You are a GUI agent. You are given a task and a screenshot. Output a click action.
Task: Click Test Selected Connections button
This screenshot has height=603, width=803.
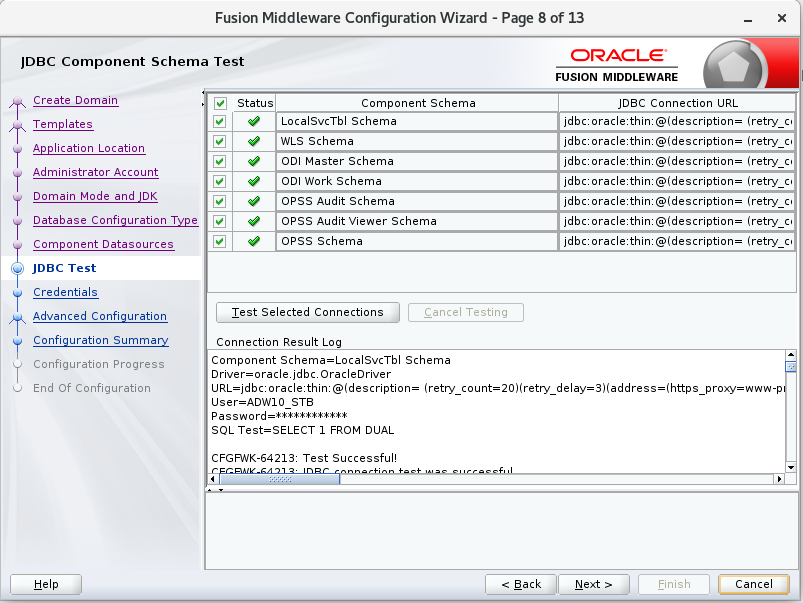coord(308,313)
